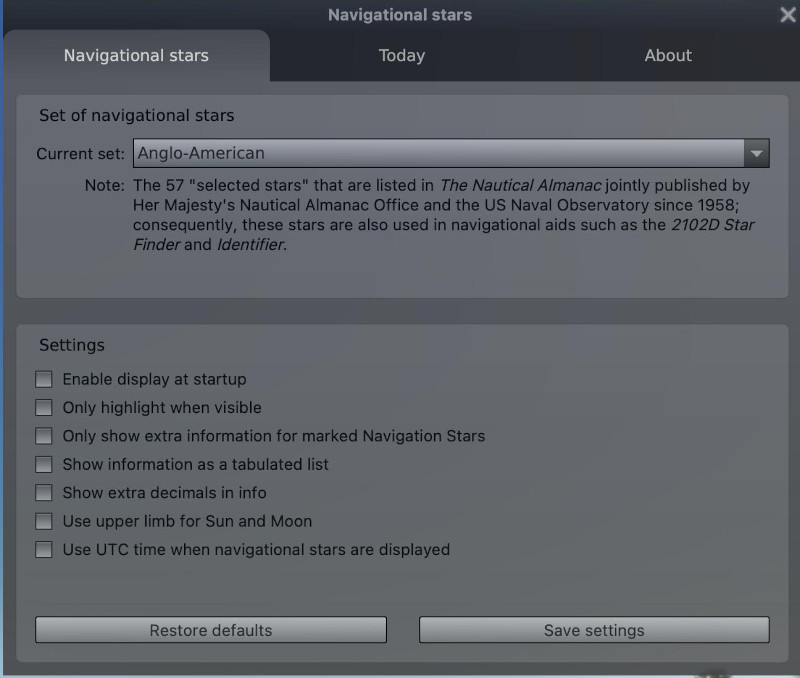
Task: Turn on Show extra decimals in info
Action: [44, 493]
